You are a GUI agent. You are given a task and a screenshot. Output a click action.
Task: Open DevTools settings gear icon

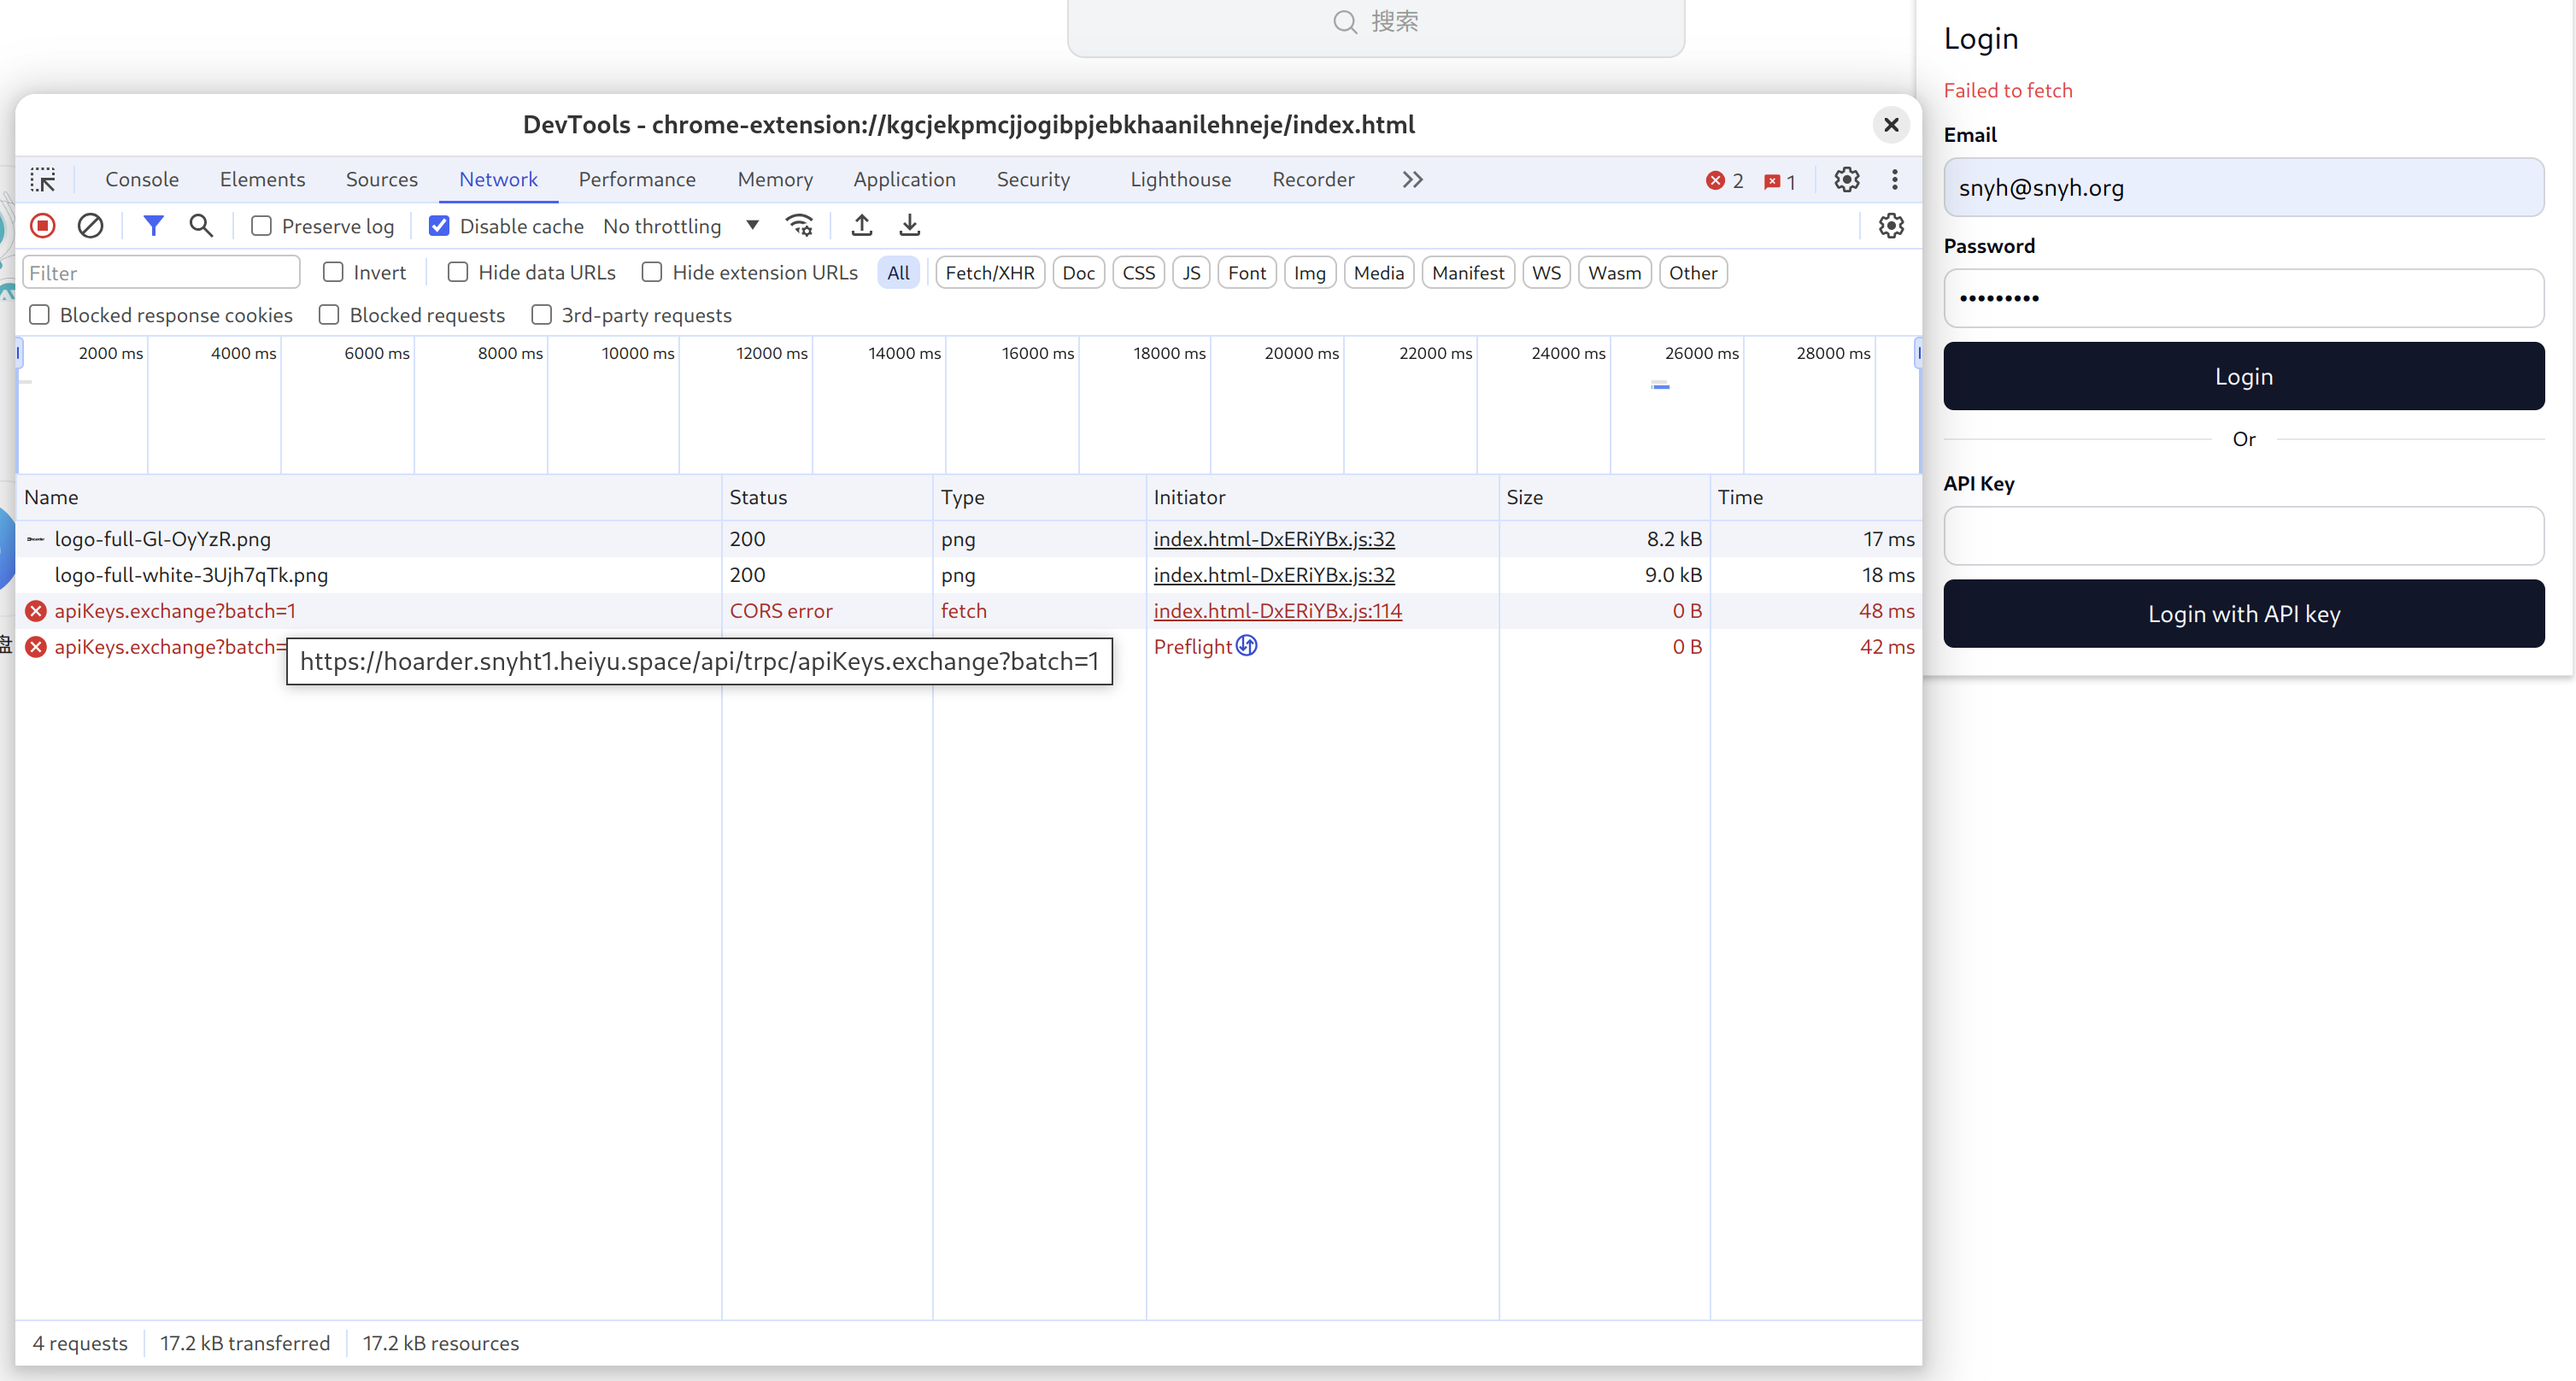coord(1846,180)
